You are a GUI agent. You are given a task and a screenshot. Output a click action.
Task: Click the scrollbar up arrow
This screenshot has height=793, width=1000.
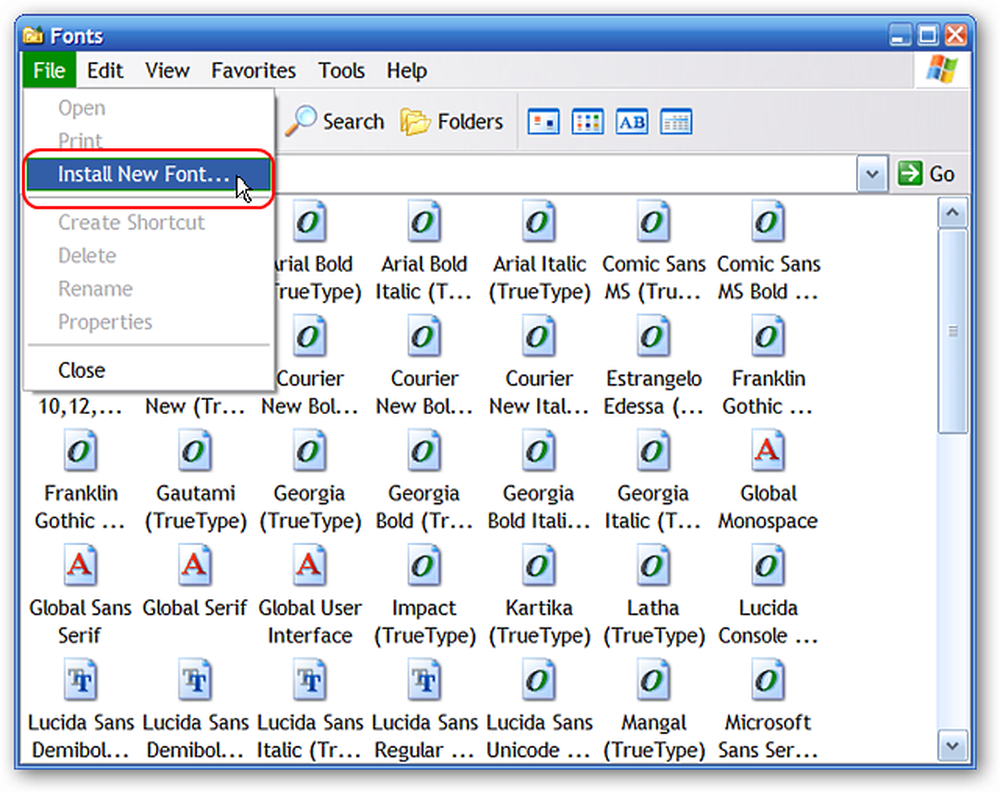953,212
